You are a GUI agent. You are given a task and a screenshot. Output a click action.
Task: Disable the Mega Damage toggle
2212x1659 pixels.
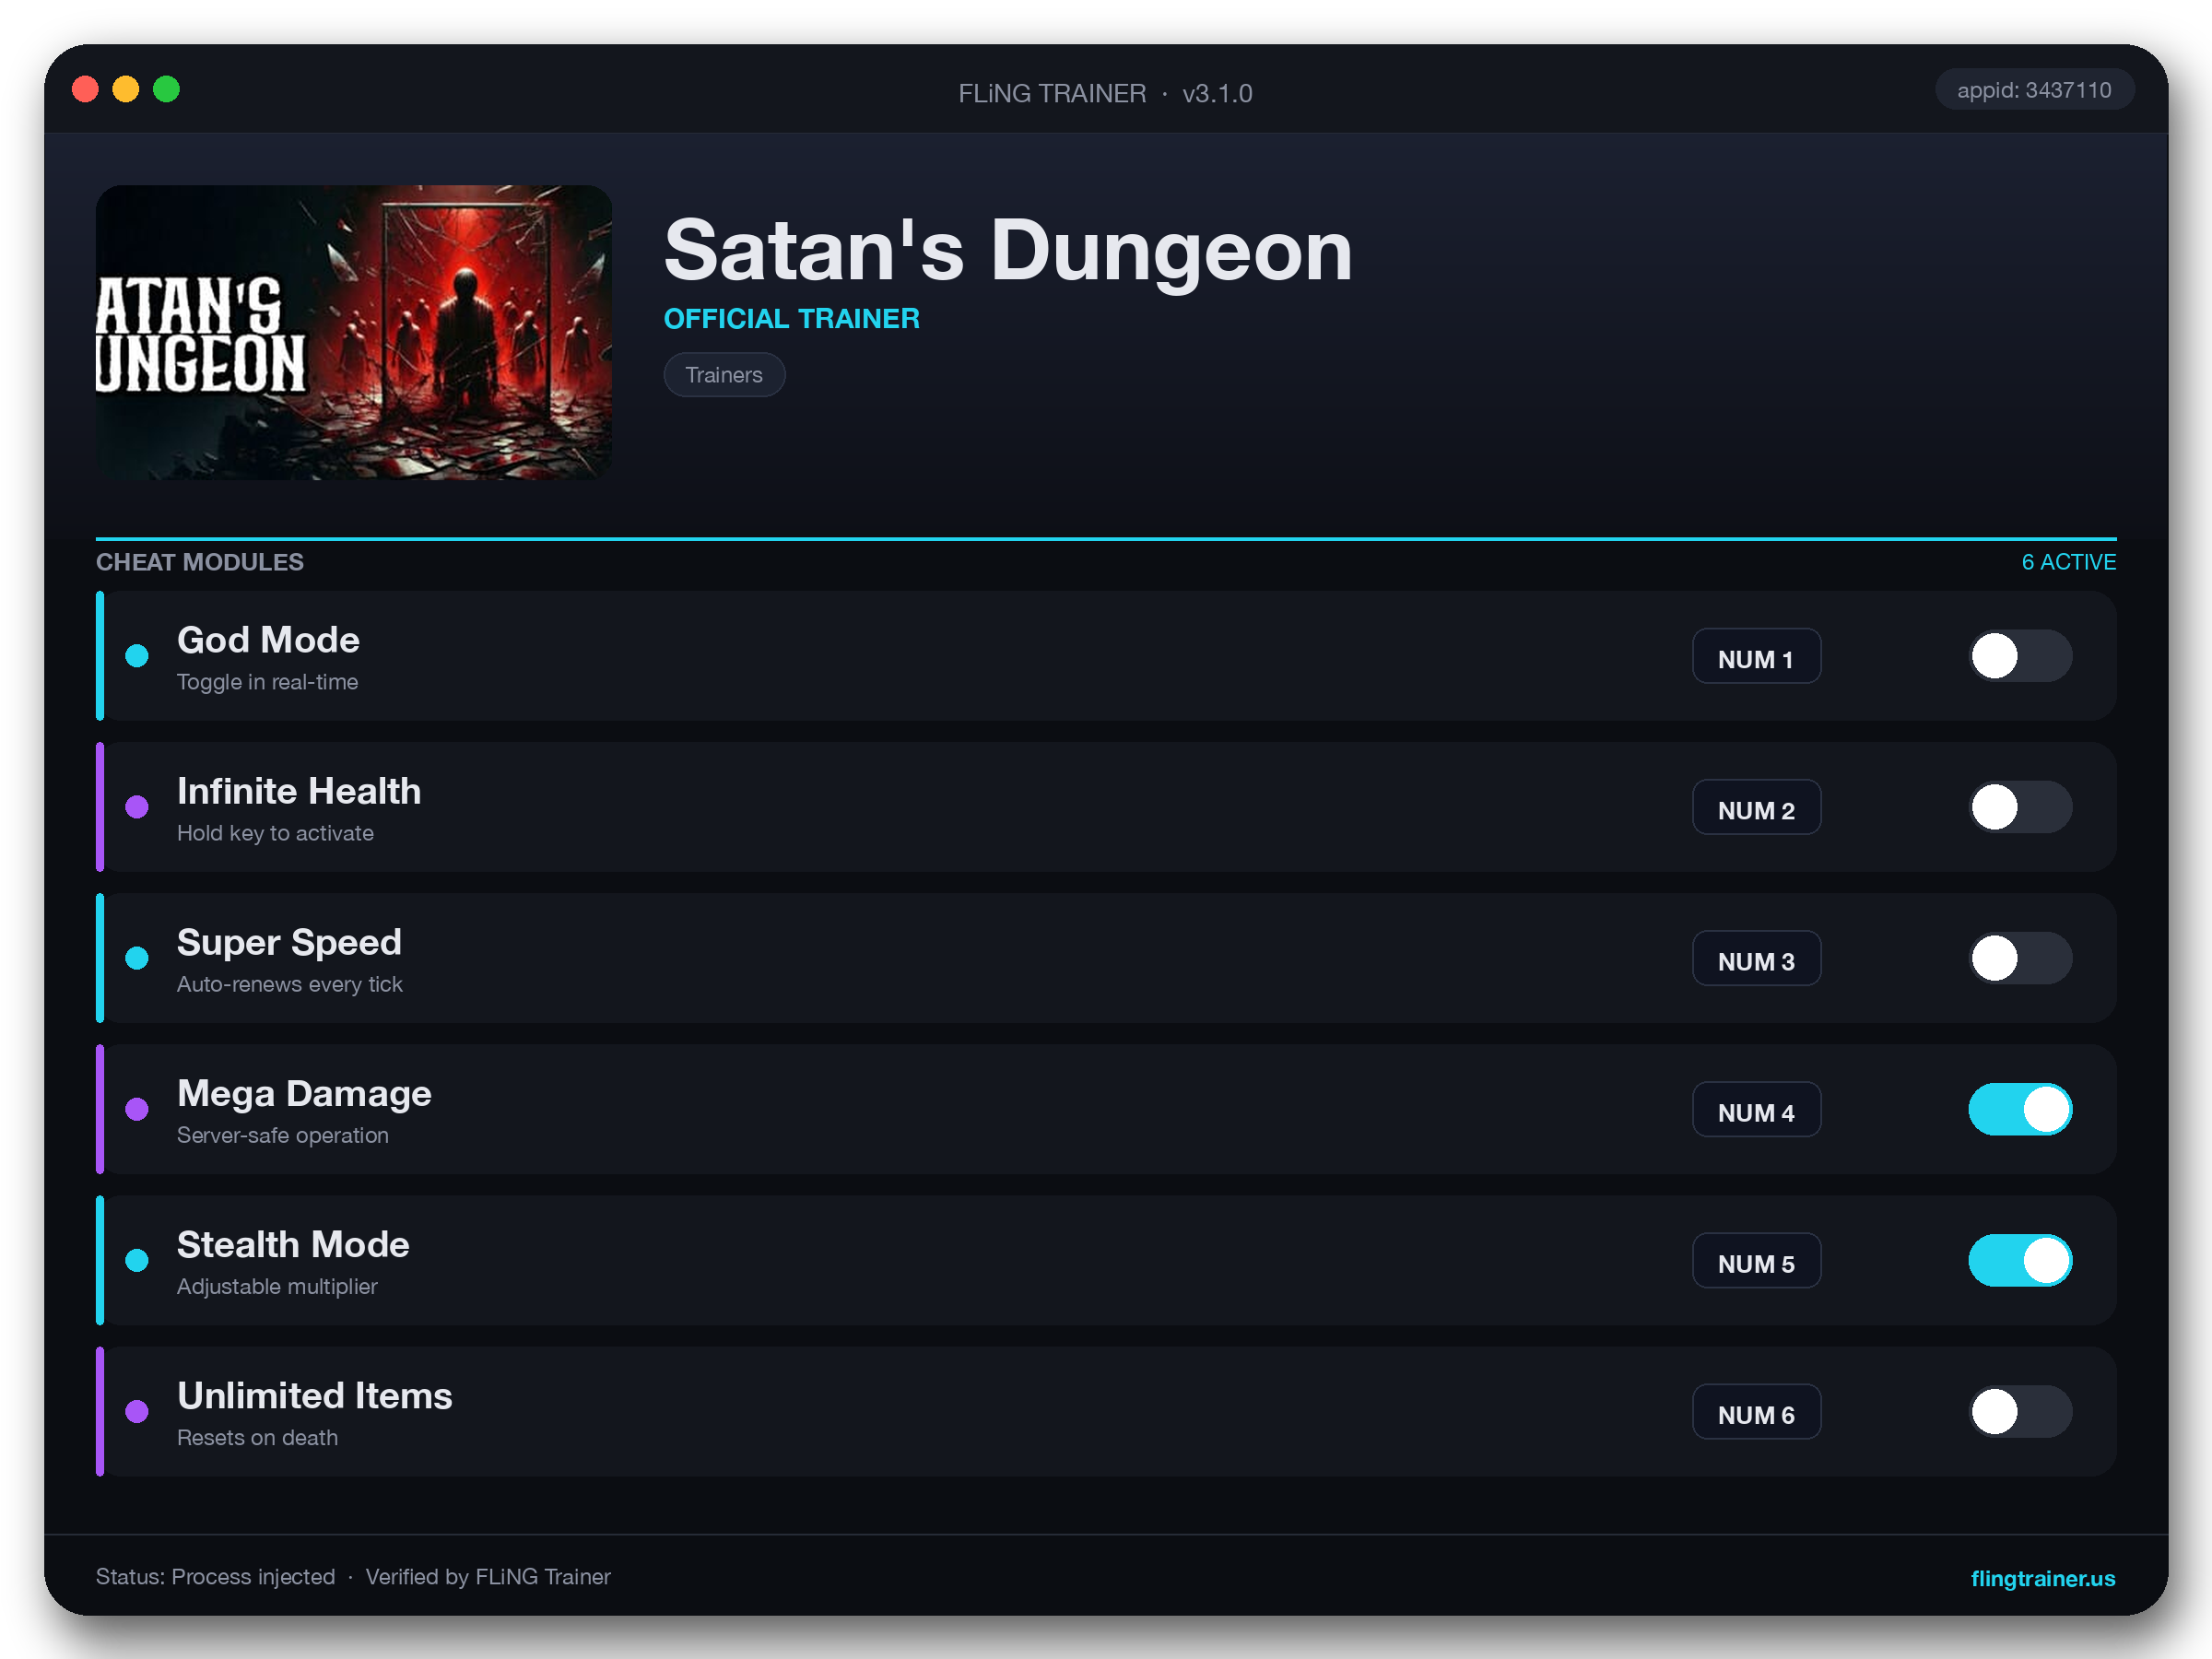2020,1109
